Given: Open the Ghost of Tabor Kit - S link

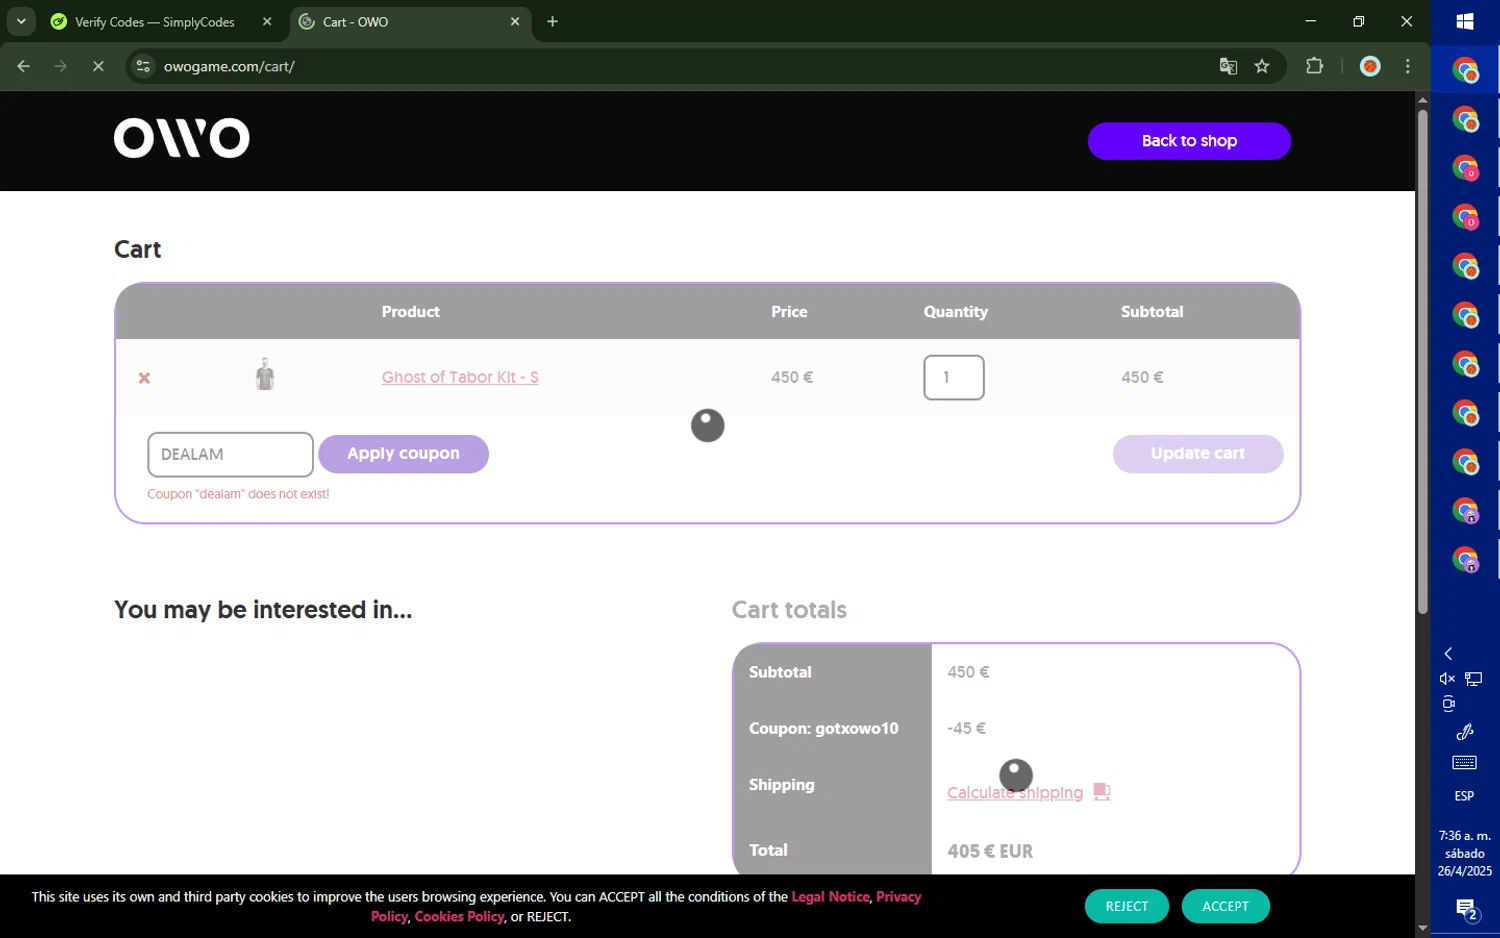Looking at the screenshot, I should tap(460, 377).
